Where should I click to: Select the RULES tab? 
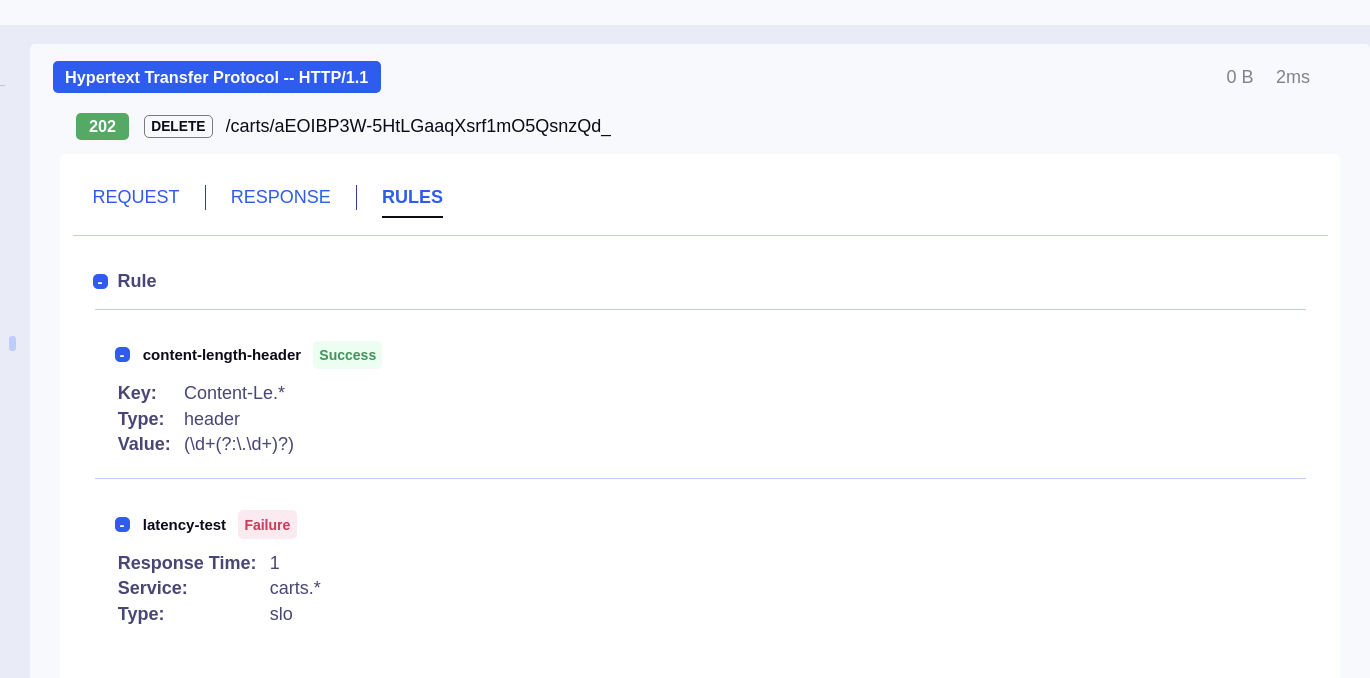click(412, 197)
